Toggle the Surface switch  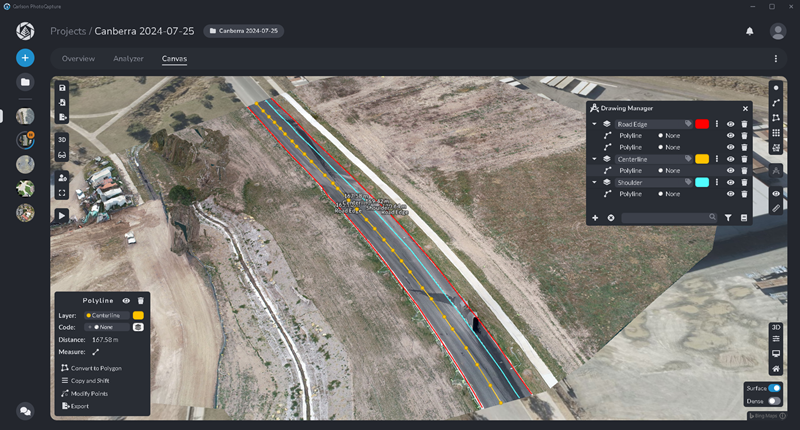(x=774, y=387)
